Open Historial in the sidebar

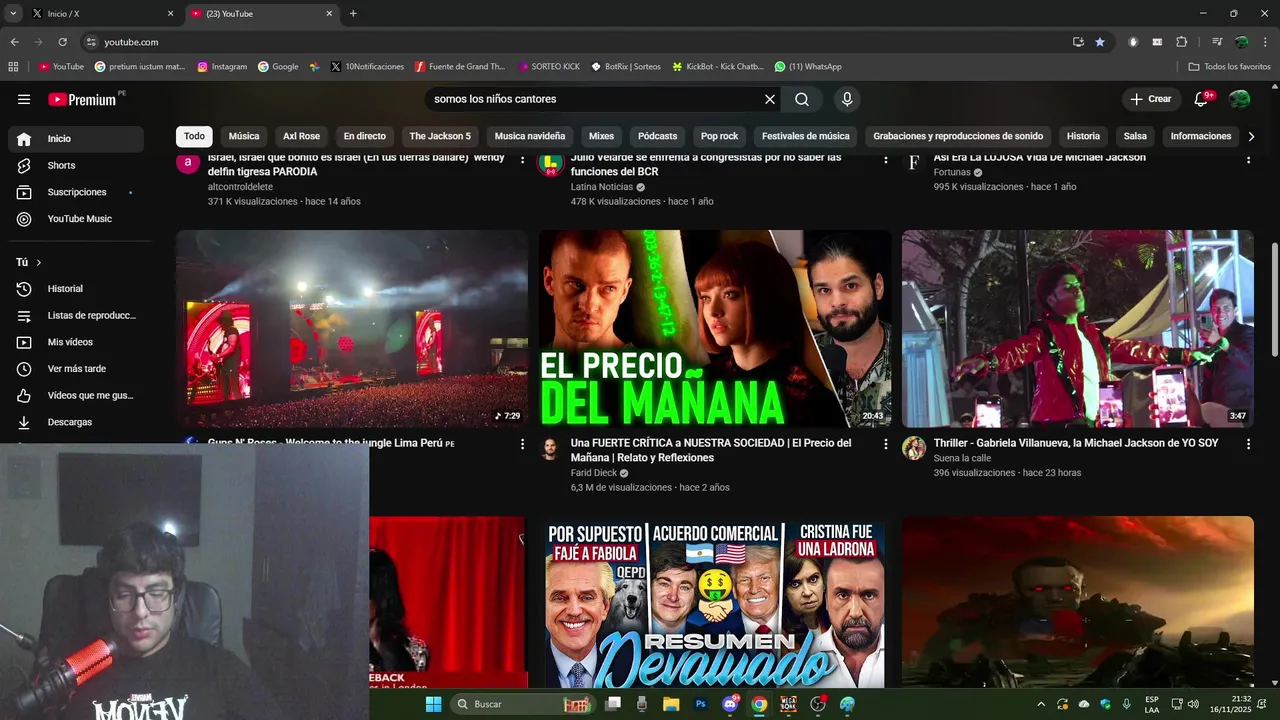pos(76,289)
